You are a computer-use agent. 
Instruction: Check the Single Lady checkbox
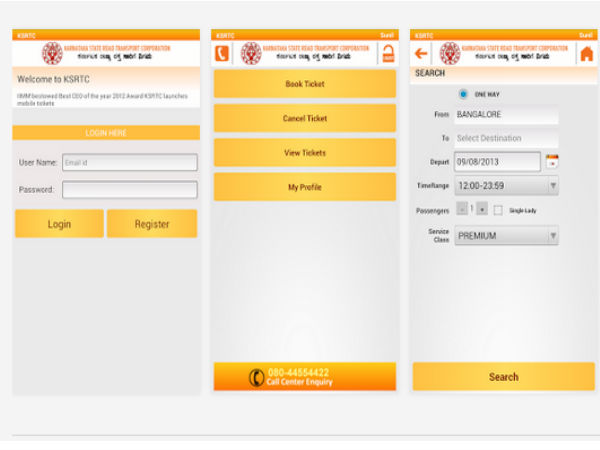pos(498,210)
